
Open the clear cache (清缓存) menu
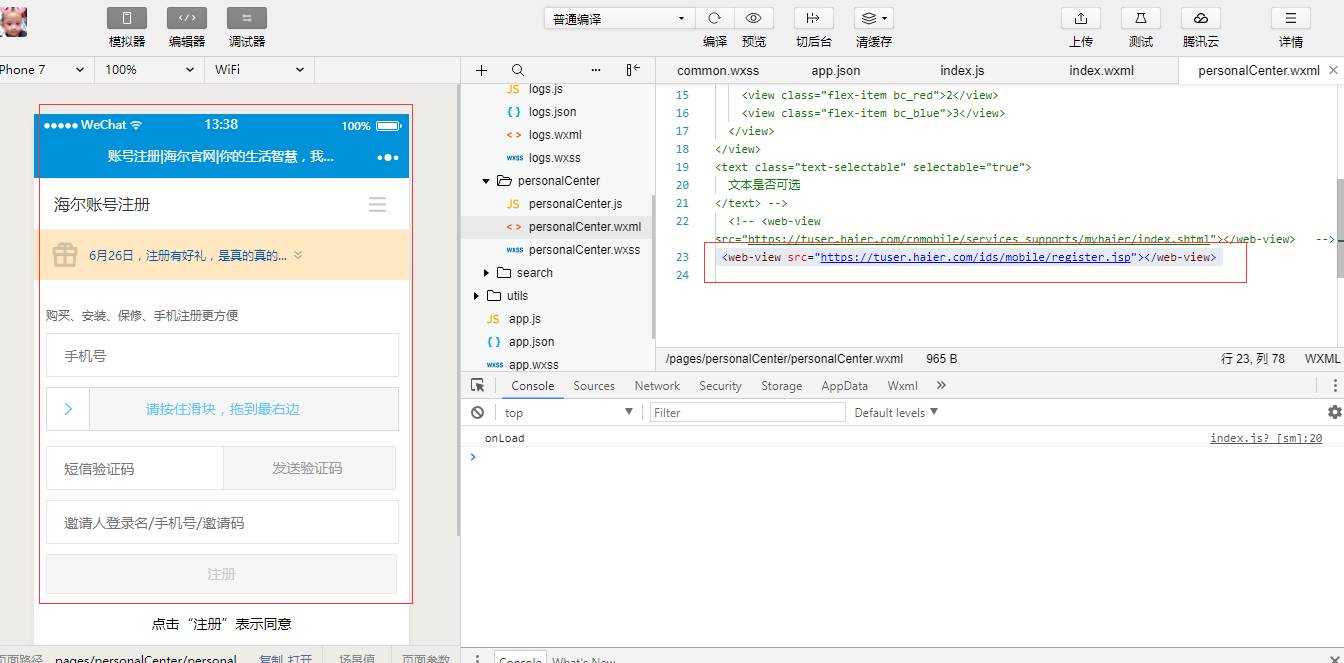click(x=873, y=18)
